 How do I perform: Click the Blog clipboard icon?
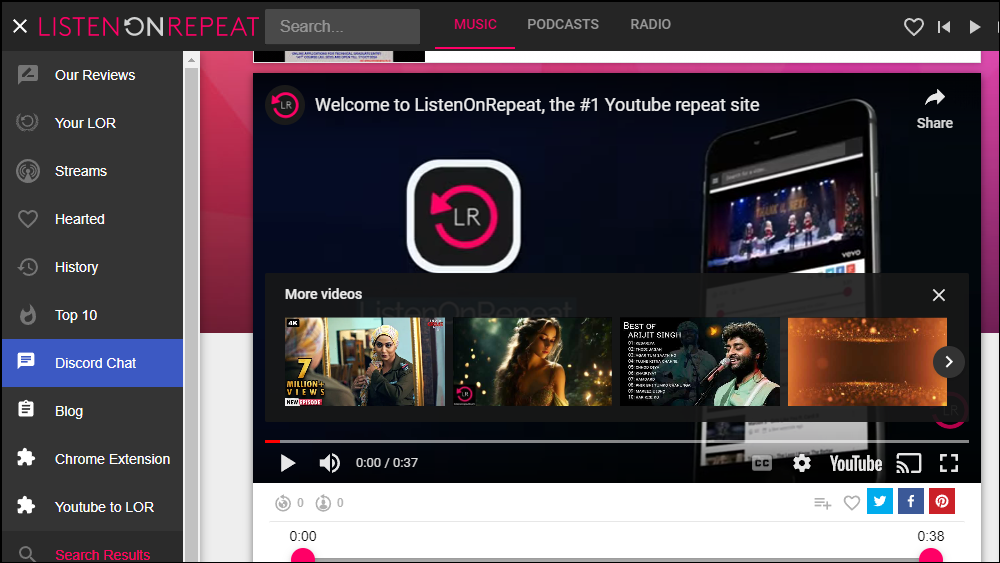click(x=26, y=409)
